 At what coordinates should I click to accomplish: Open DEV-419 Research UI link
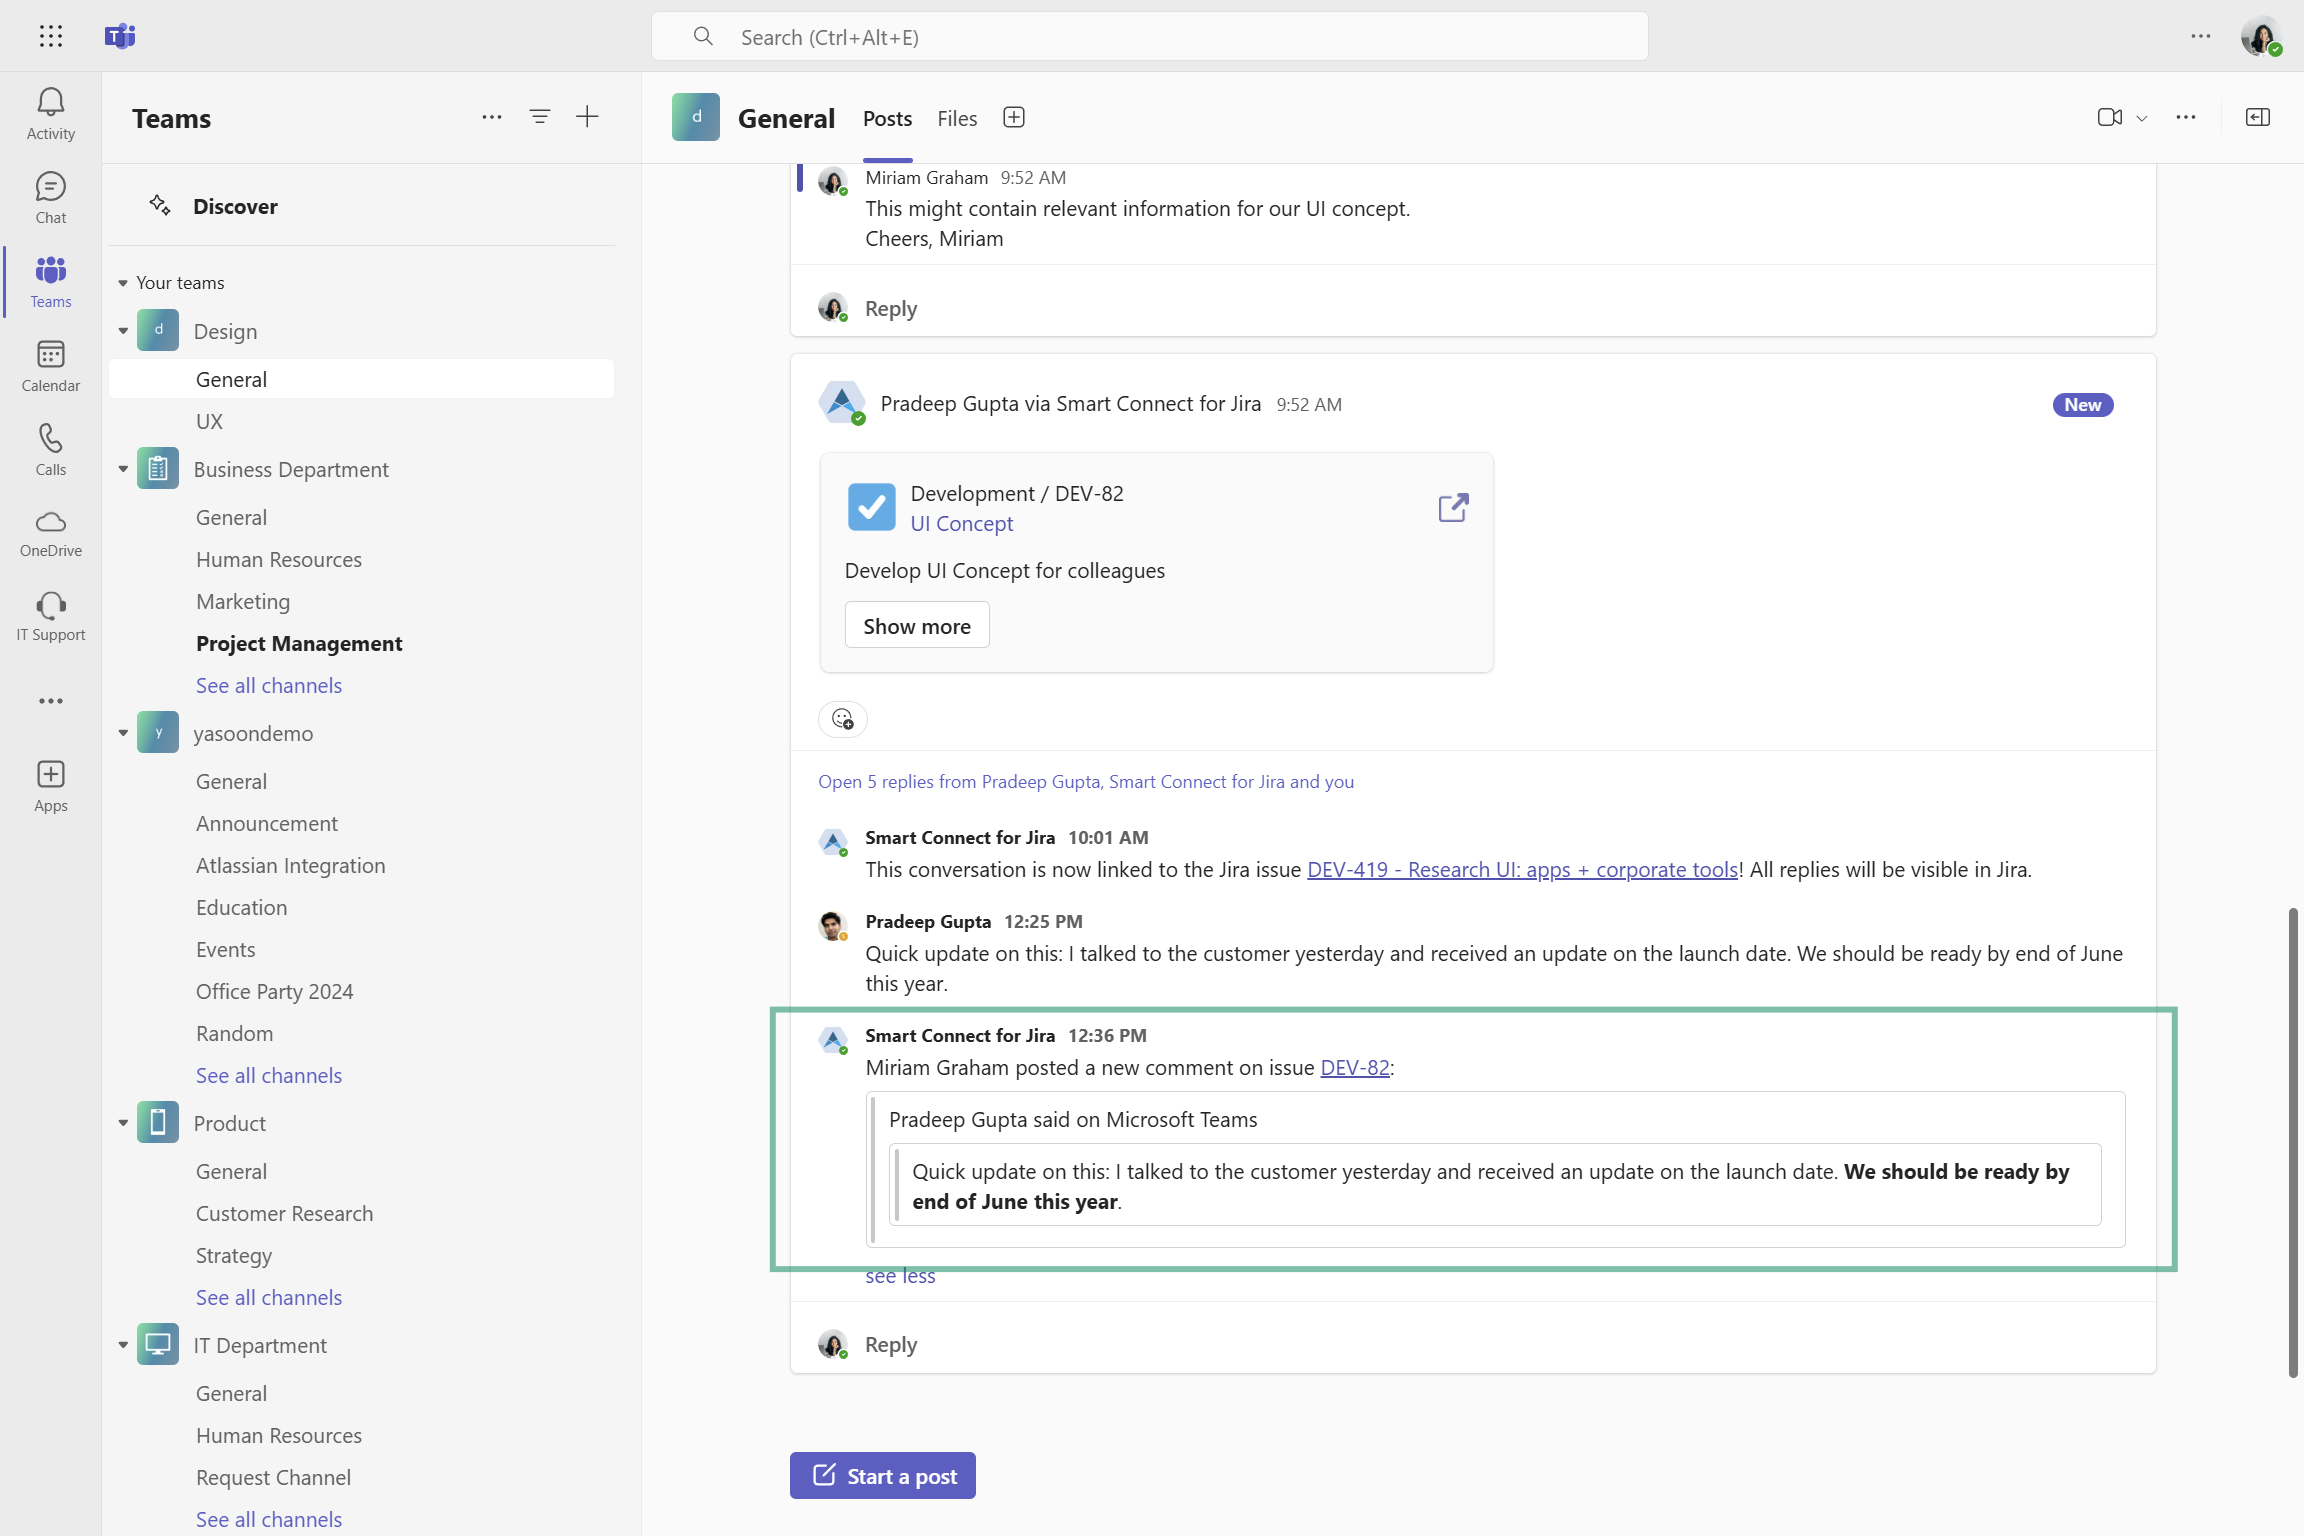pos(1522,869)
